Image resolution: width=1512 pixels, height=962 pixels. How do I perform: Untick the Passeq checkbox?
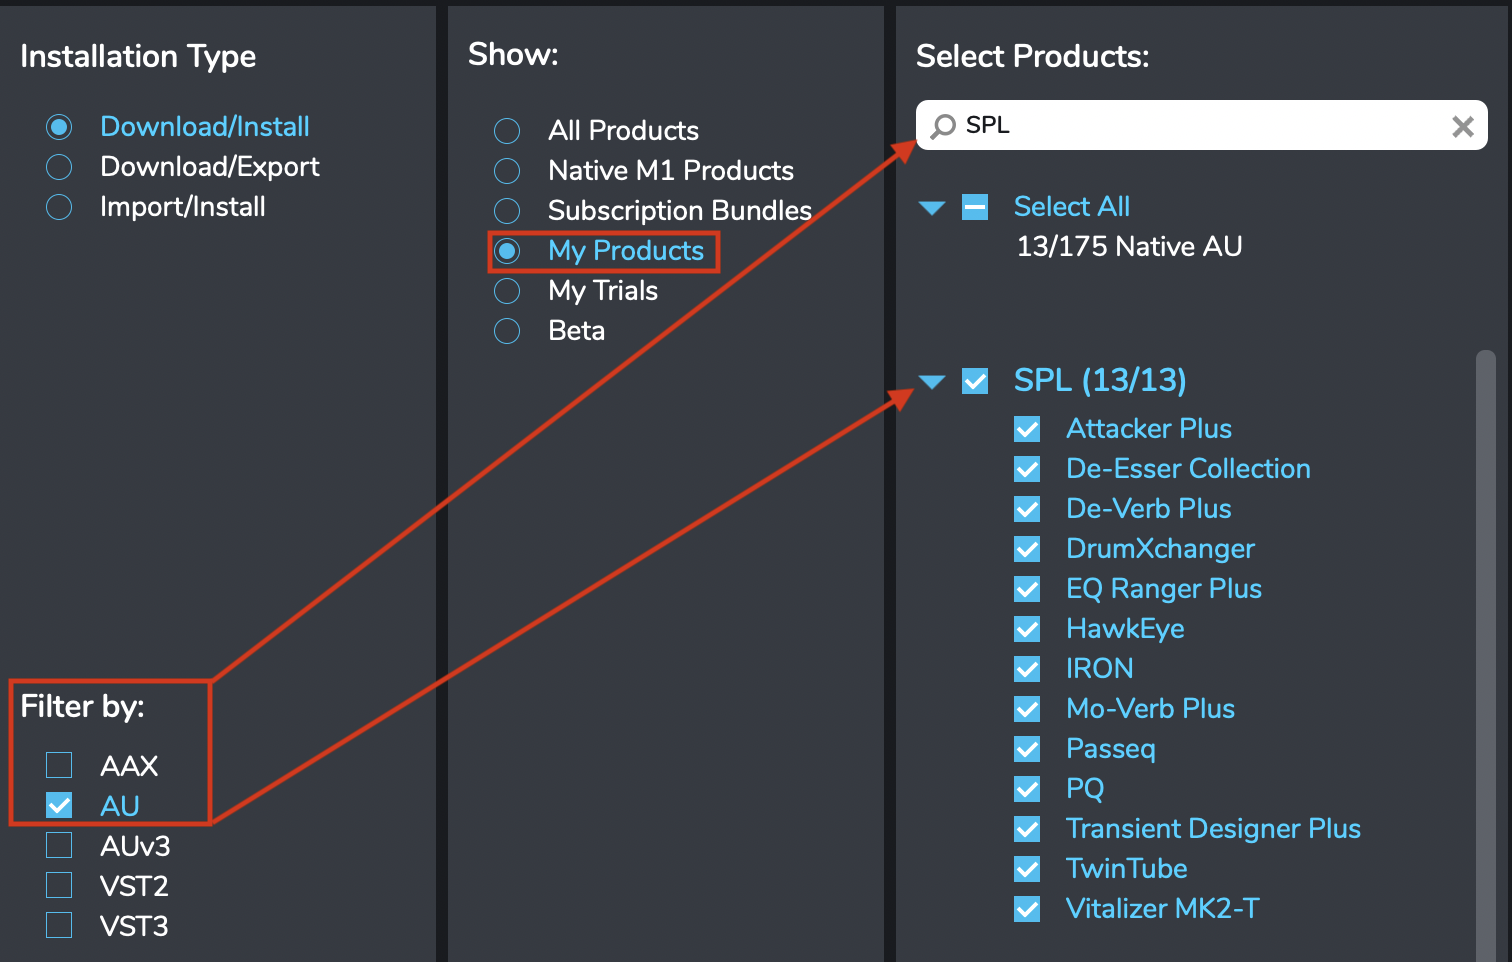point(1027,749)
